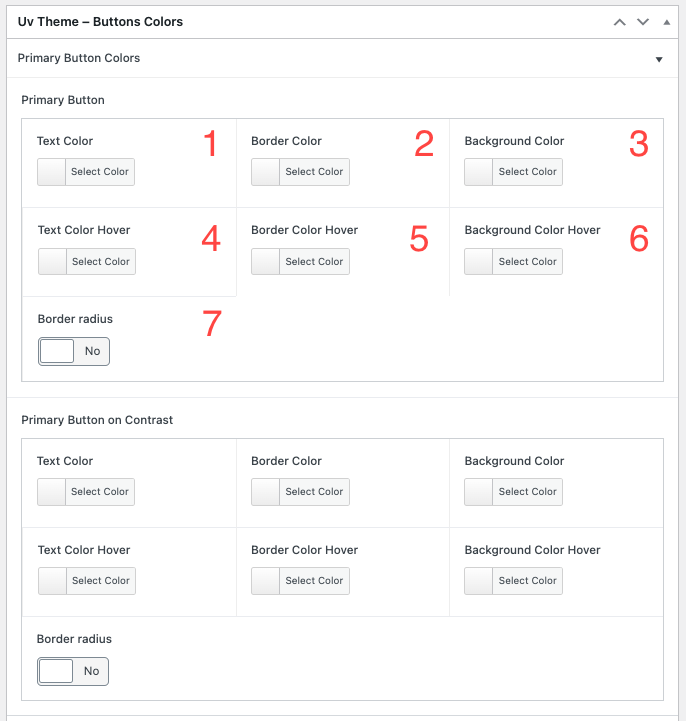Set Primary Button Background Color Hover
Screen dimensions: 686x721
(x=514, y=262)
